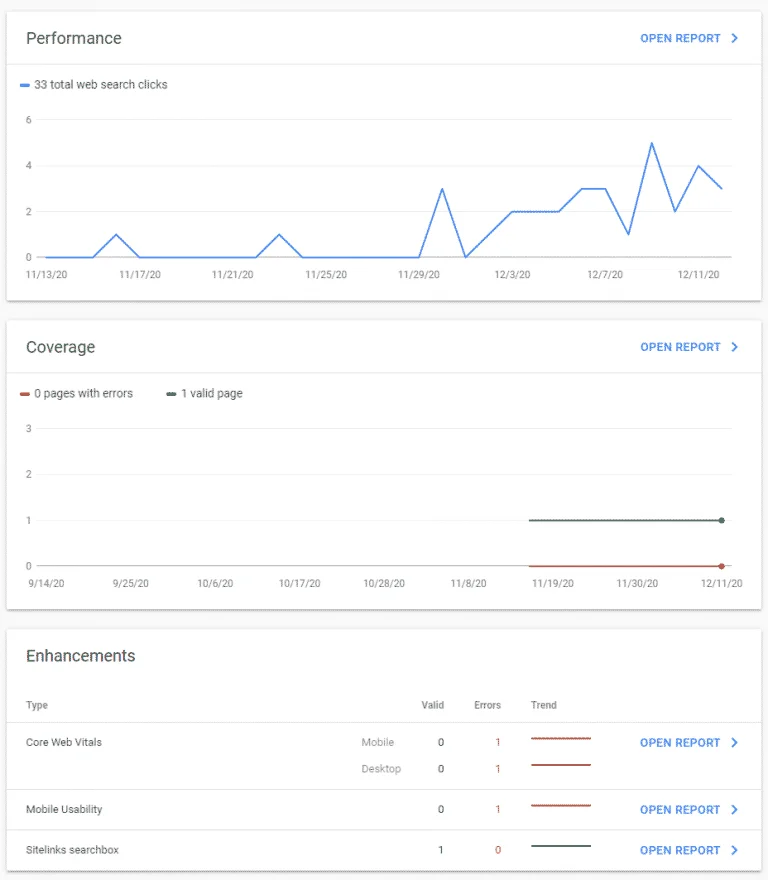Open the Performance report link
Image resolution: width=768 pixels, height=880 pixels.
pos(680,38)
